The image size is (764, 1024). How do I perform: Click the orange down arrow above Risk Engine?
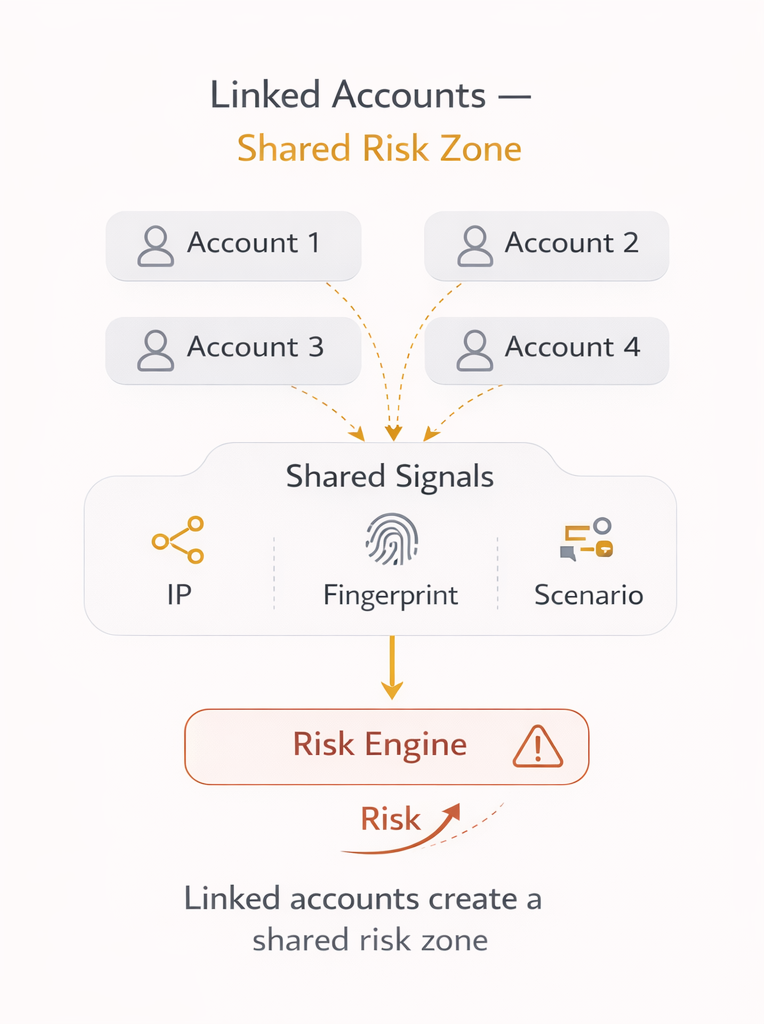pyautogui.click(x=392, y=668)
